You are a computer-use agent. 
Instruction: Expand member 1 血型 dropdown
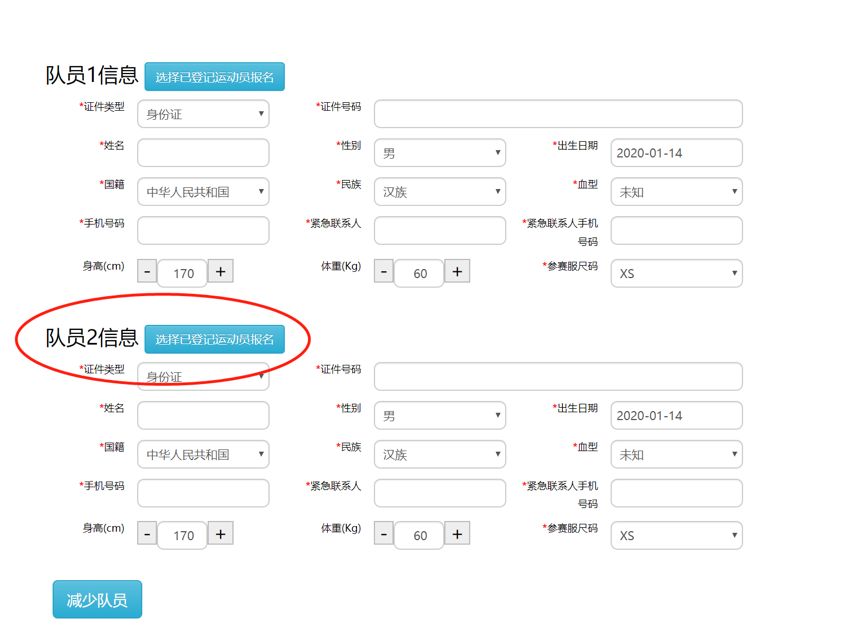(676, 191)
